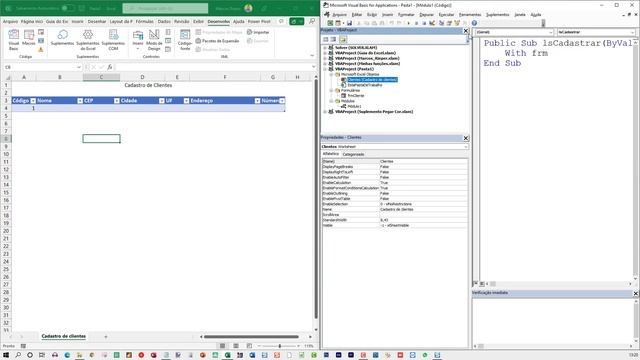Open the Excel Name Box dropdown

coord(79,67)
